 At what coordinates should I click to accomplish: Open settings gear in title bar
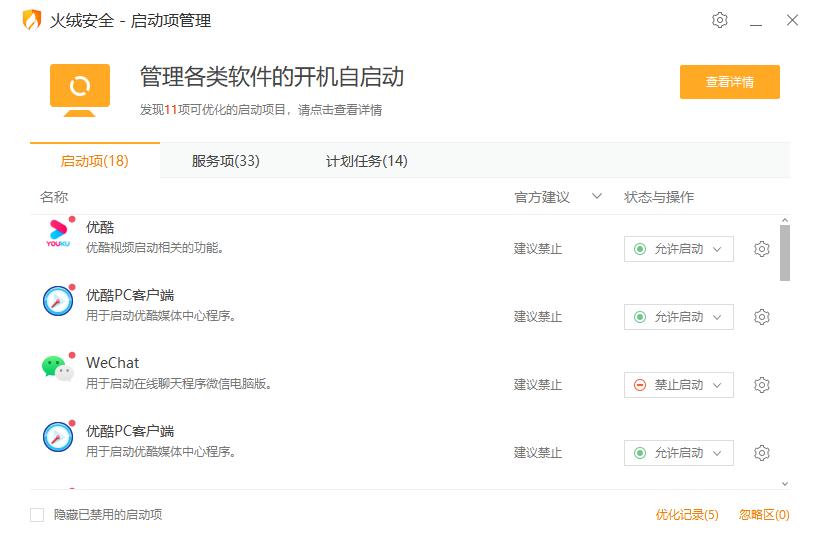pos(720,20)
